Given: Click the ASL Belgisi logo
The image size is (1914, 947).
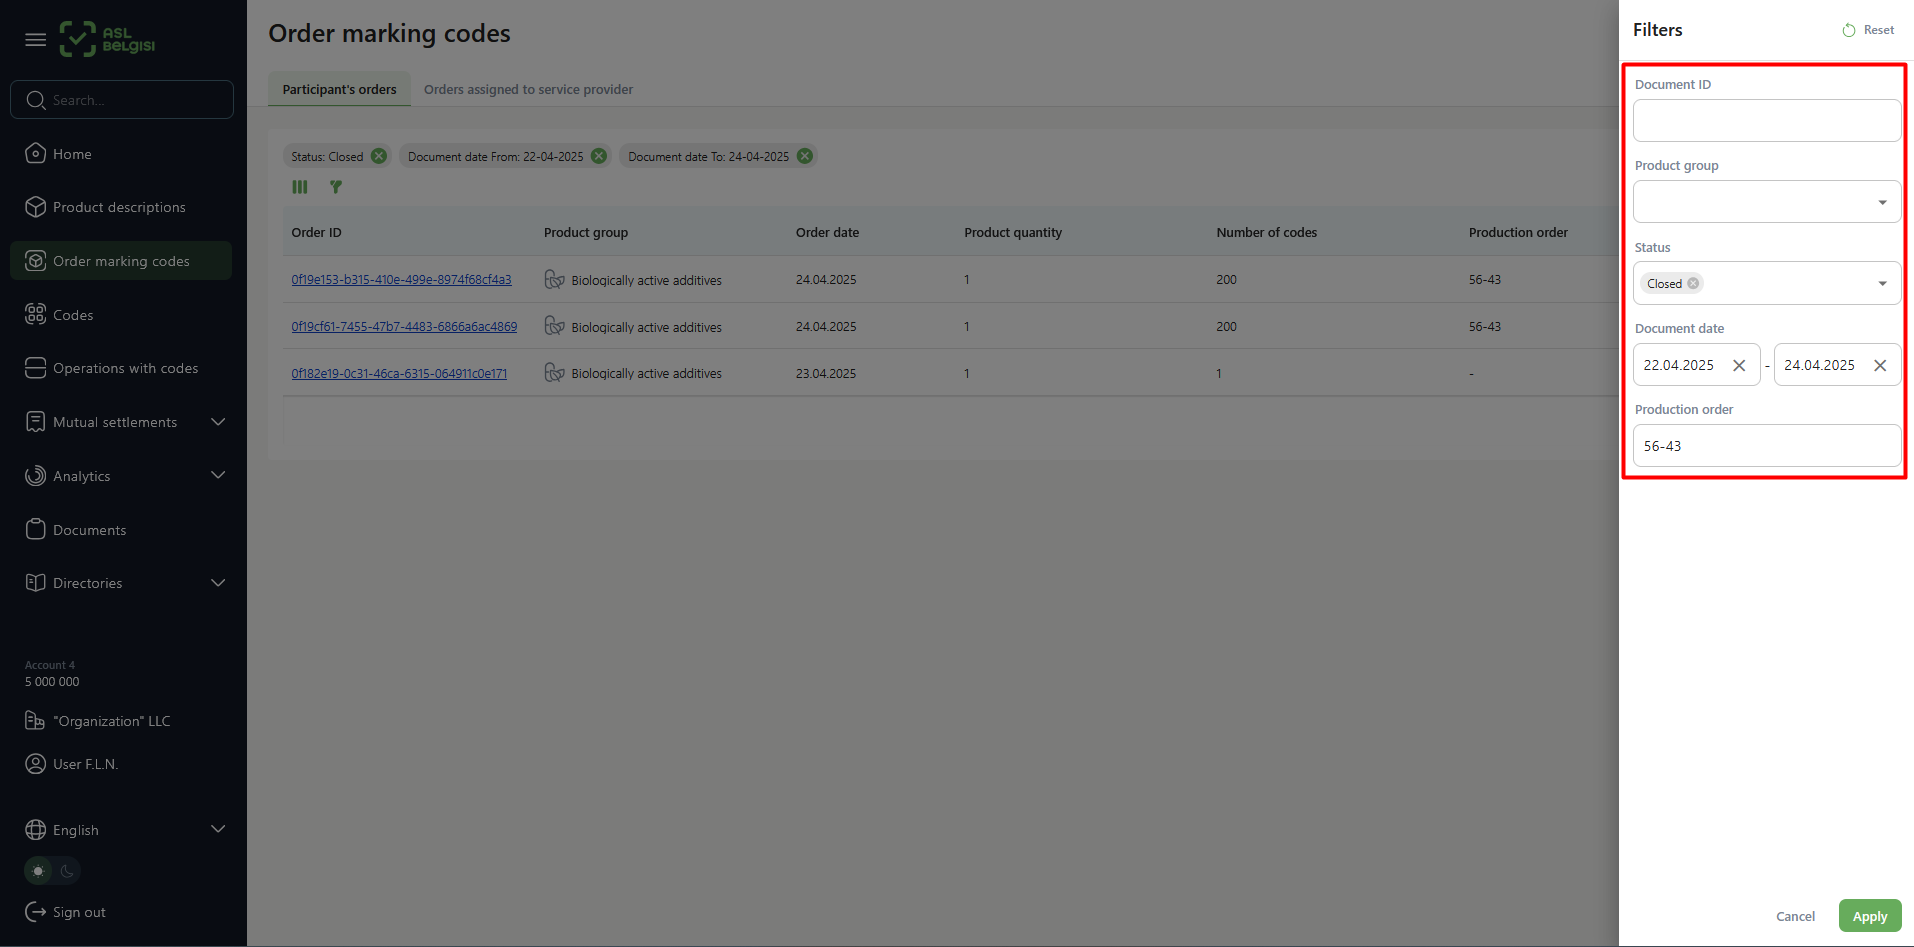Looking at the screenshot, I should [107, 39].
